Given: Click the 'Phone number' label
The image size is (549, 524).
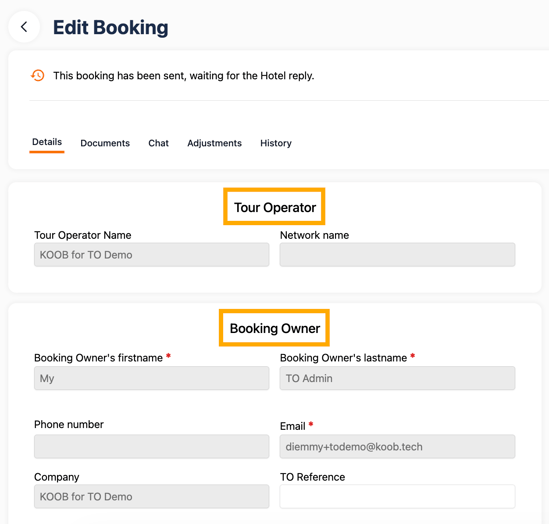Looking at the screenshot, I should (x=69, y=425).
